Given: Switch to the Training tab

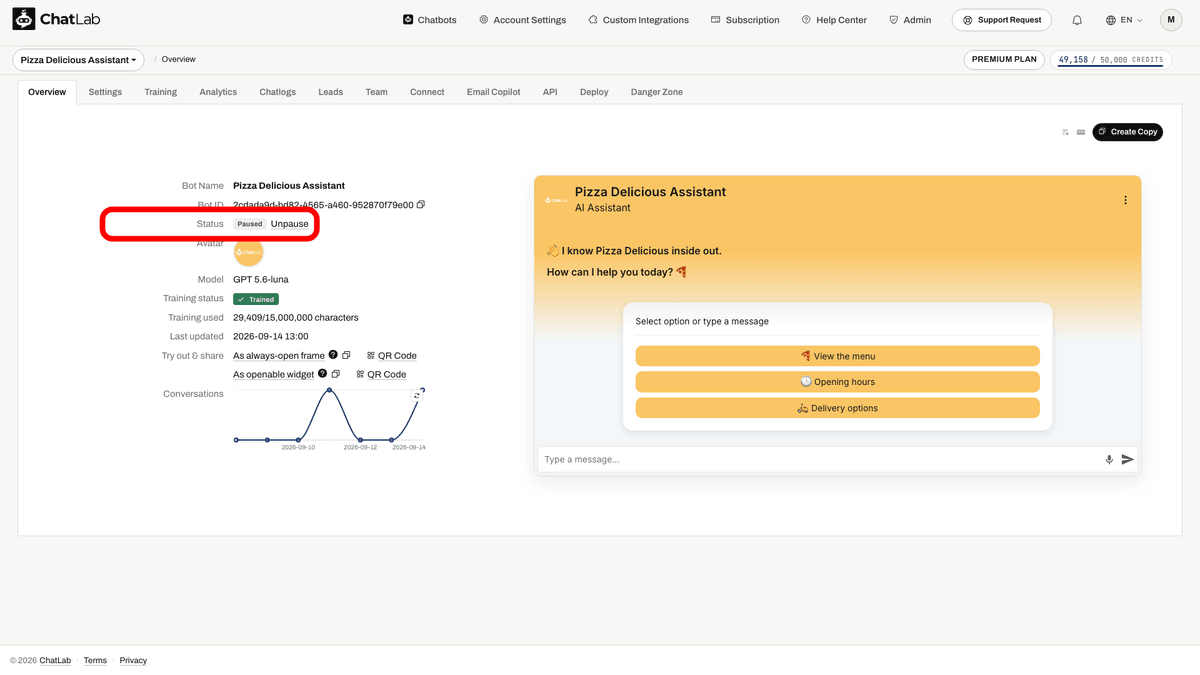Looking at the screenshot, I should click(x=160, y=92).
